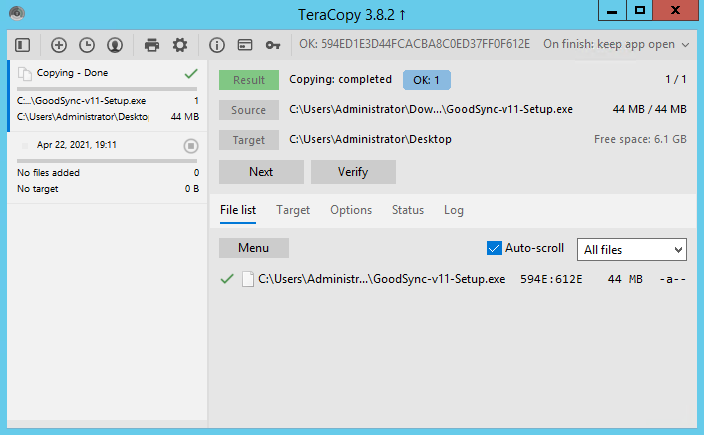Expand On finish: keep app open dropdown

(616, 44)
